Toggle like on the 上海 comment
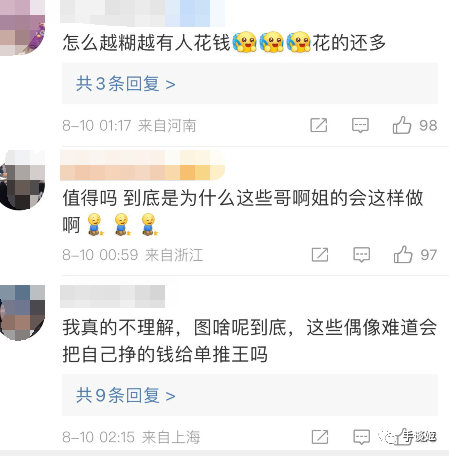 [402, 437]
